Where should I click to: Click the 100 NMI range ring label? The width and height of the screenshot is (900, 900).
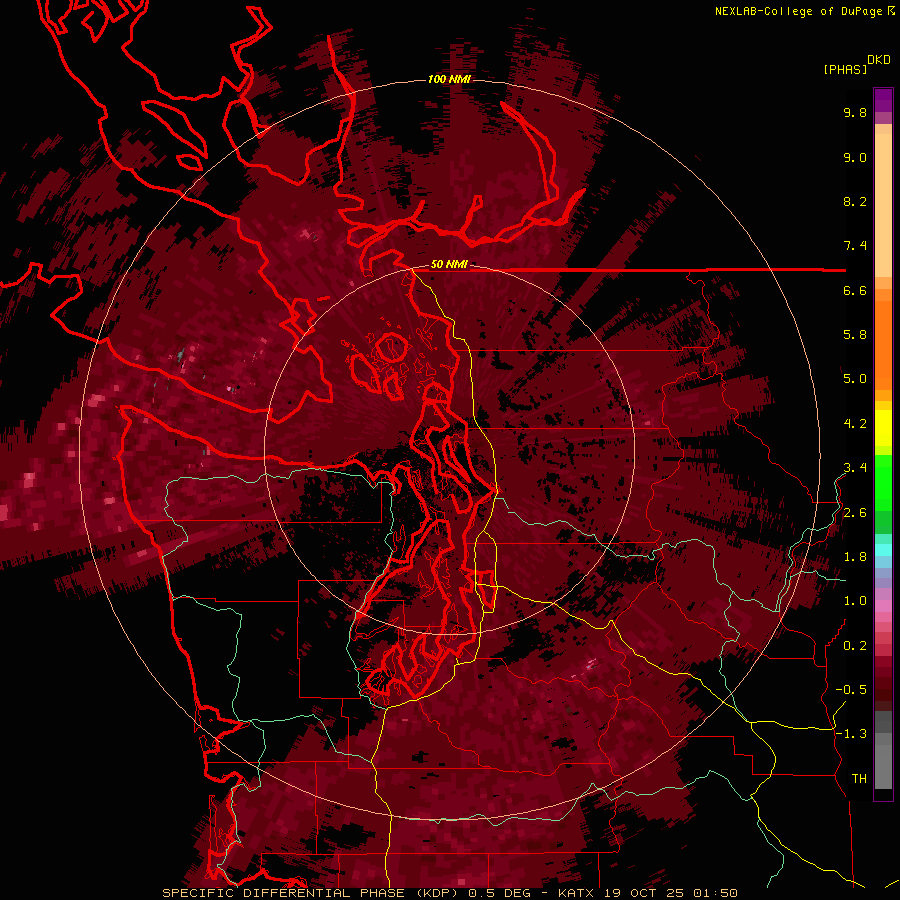pos(449,79)
